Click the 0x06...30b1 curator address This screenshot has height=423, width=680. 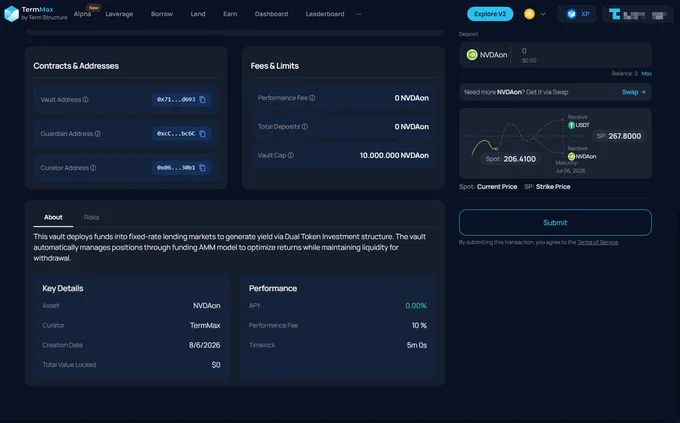176,168
